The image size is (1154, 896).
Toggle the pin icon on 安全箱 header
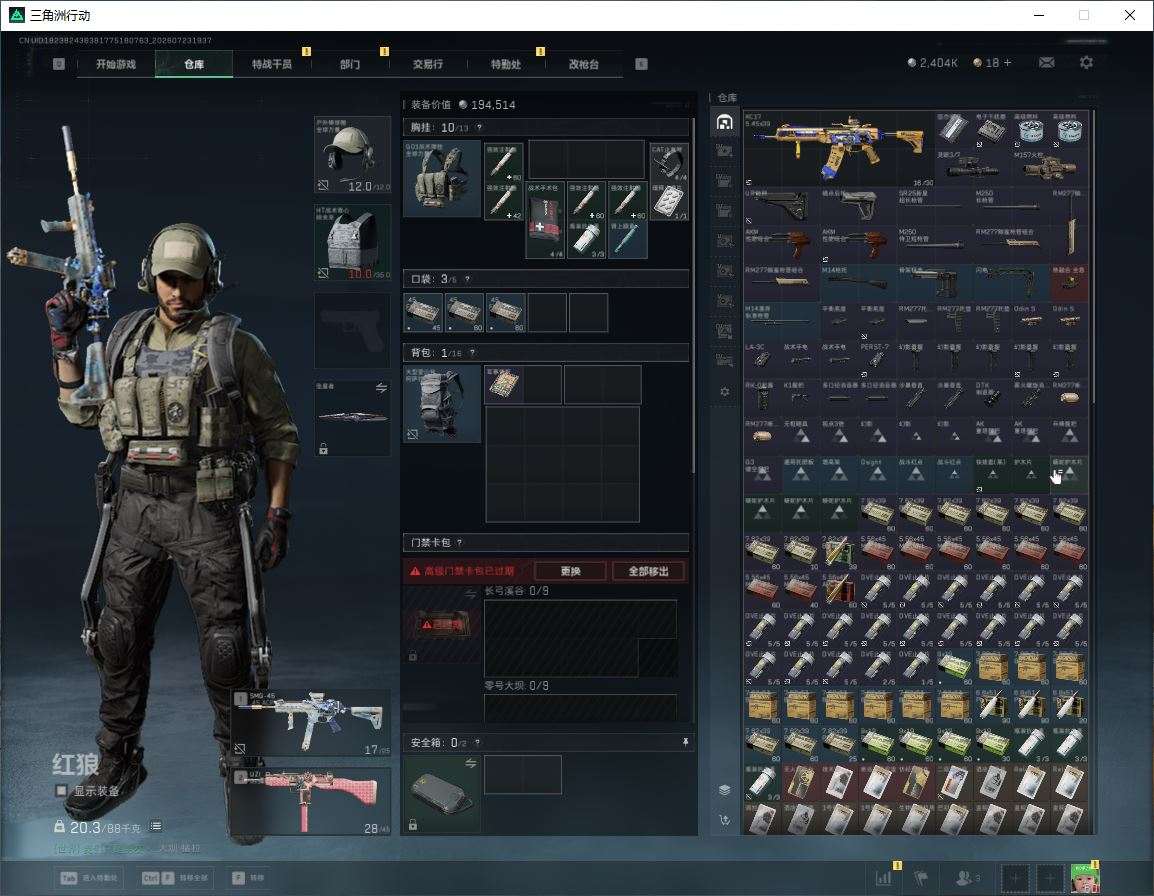coord(685,742)
